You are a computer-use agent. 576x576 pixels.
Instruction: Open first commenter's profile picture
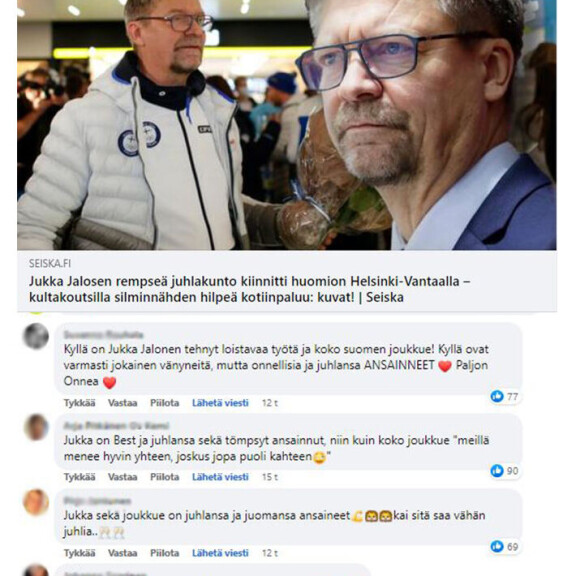(36, 336)
